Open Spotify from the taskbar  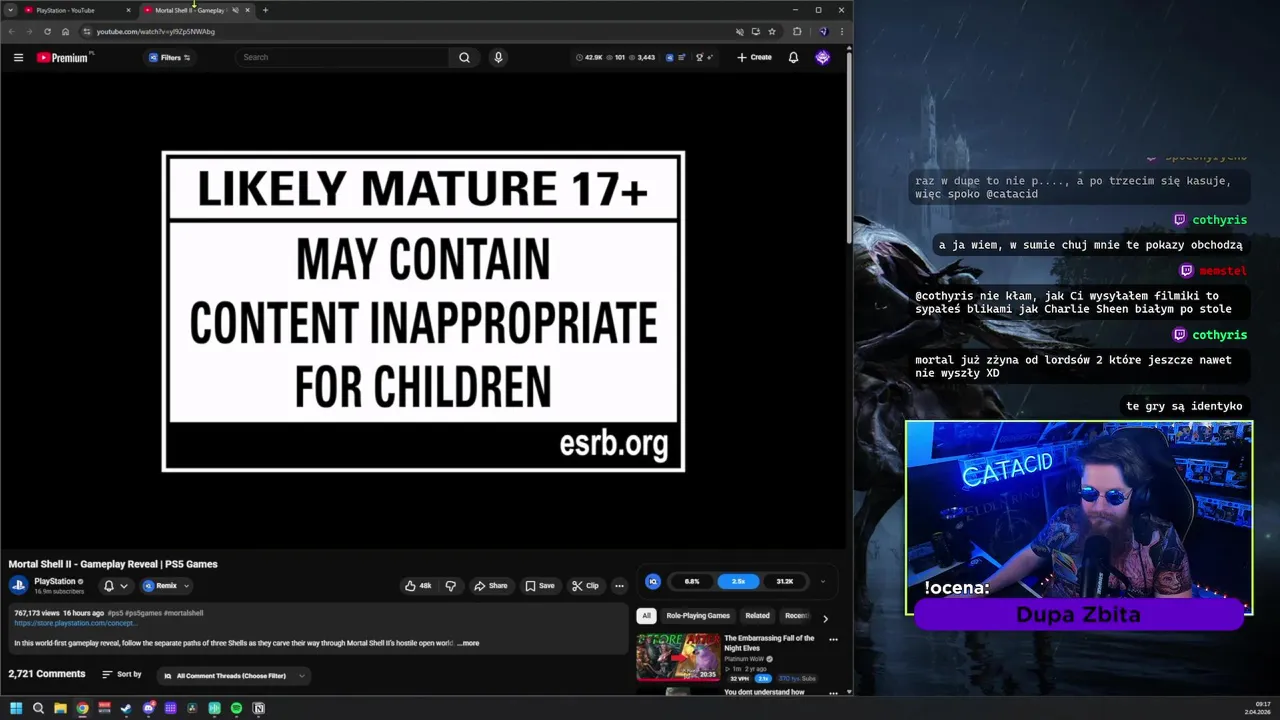236,708
